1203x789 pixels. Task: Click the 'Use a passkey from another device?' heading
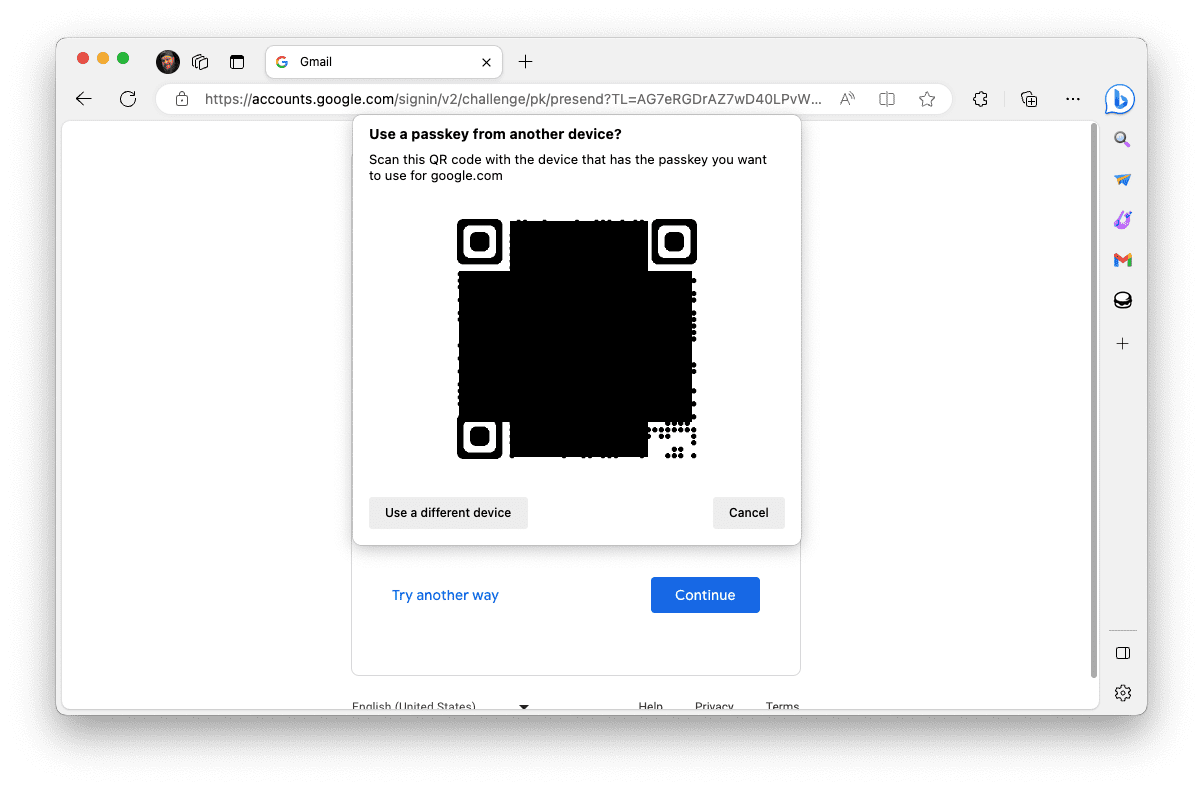coord(496,134)
